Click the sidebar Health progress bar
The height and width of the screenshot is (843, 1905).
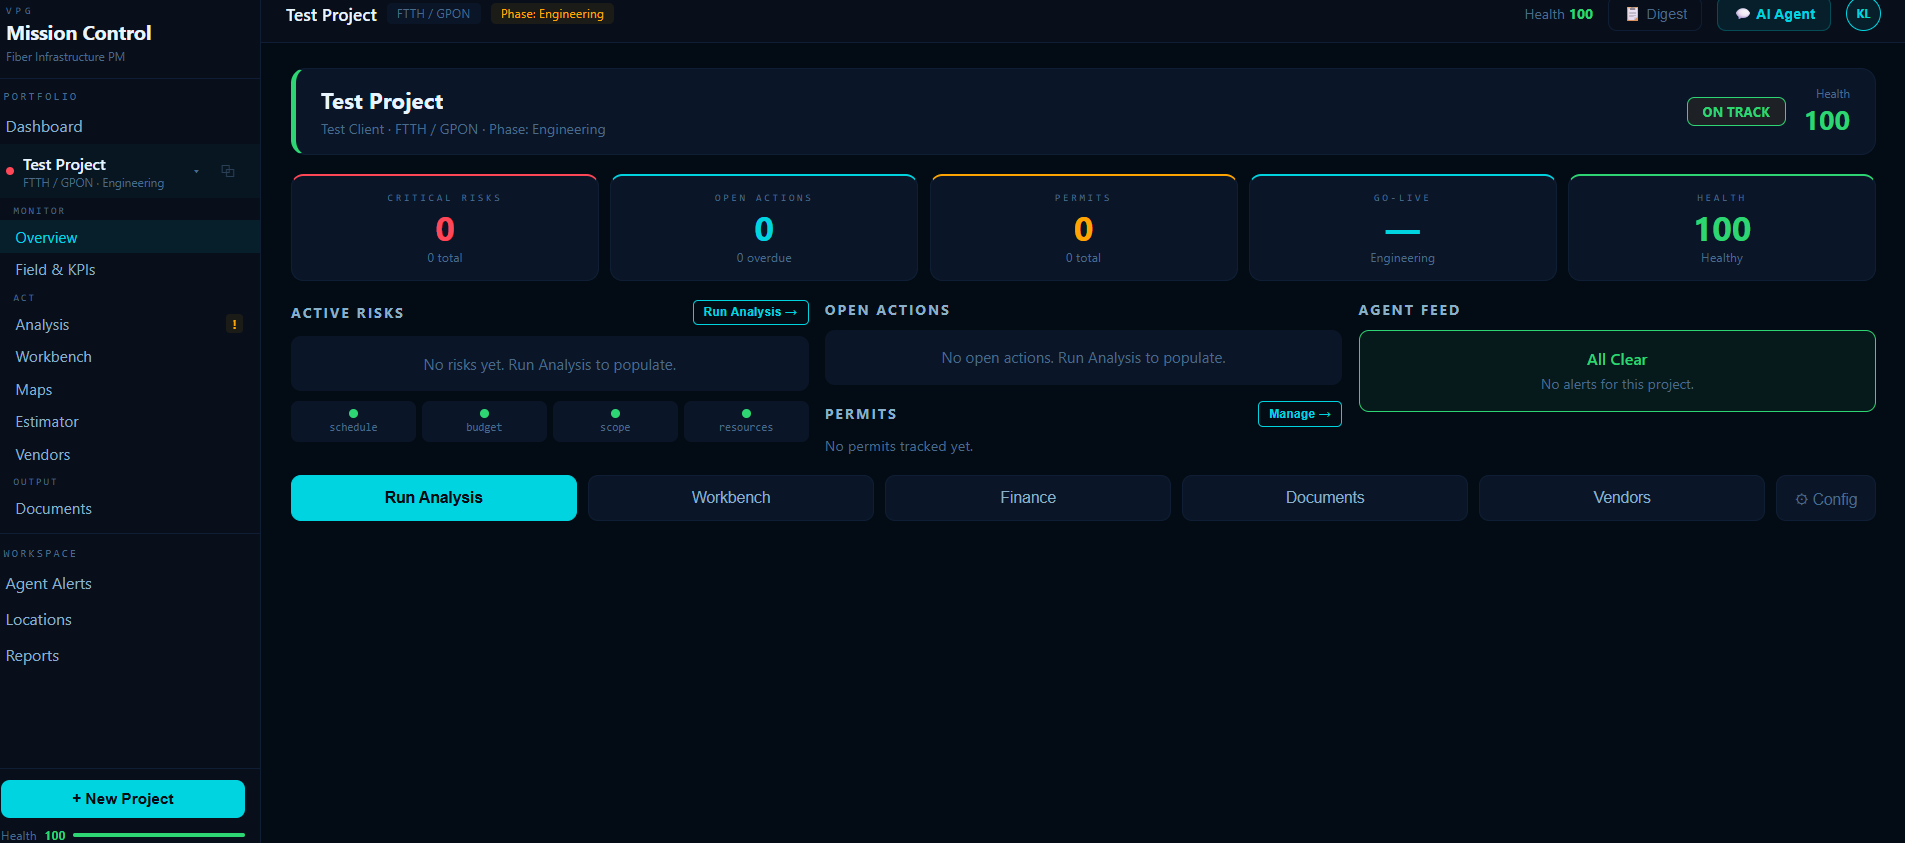point(159,835)
